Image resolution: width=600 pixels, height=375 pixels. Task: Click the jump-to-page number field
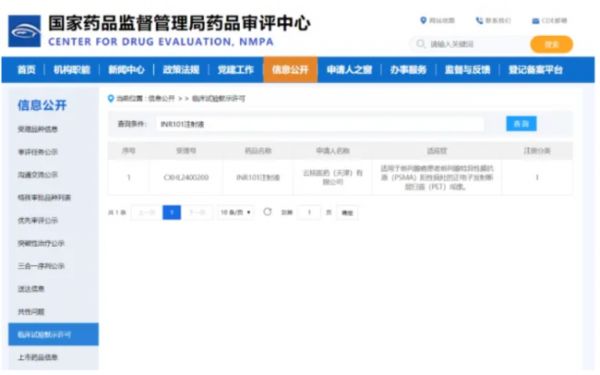click(309, 212)
